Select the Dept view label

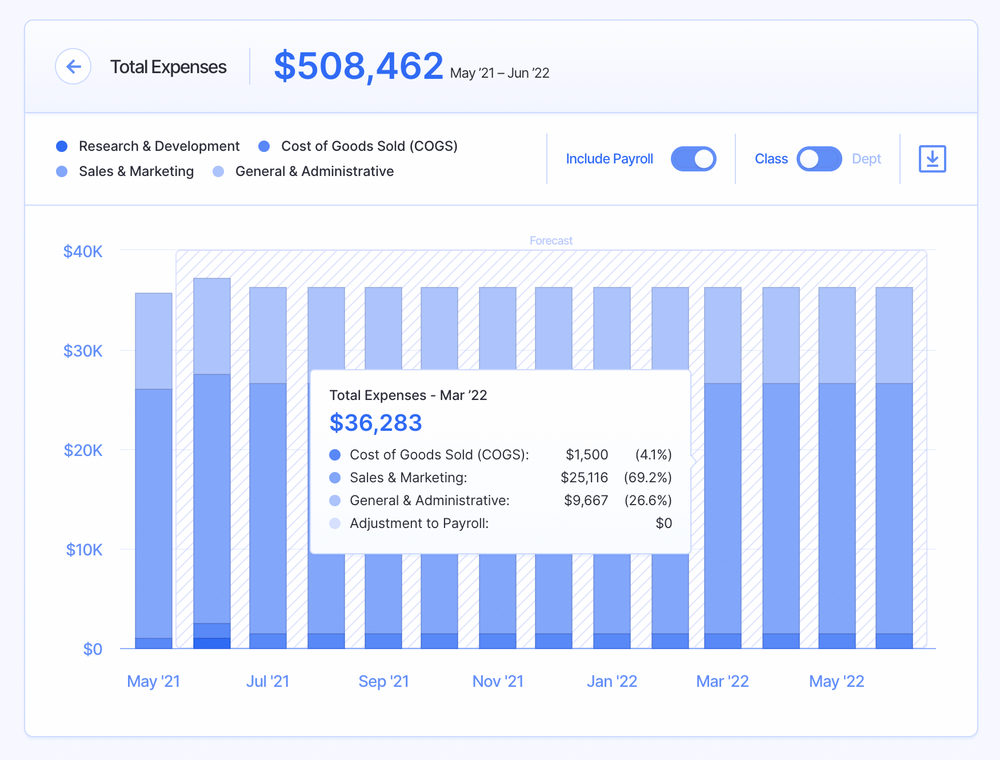866,159
